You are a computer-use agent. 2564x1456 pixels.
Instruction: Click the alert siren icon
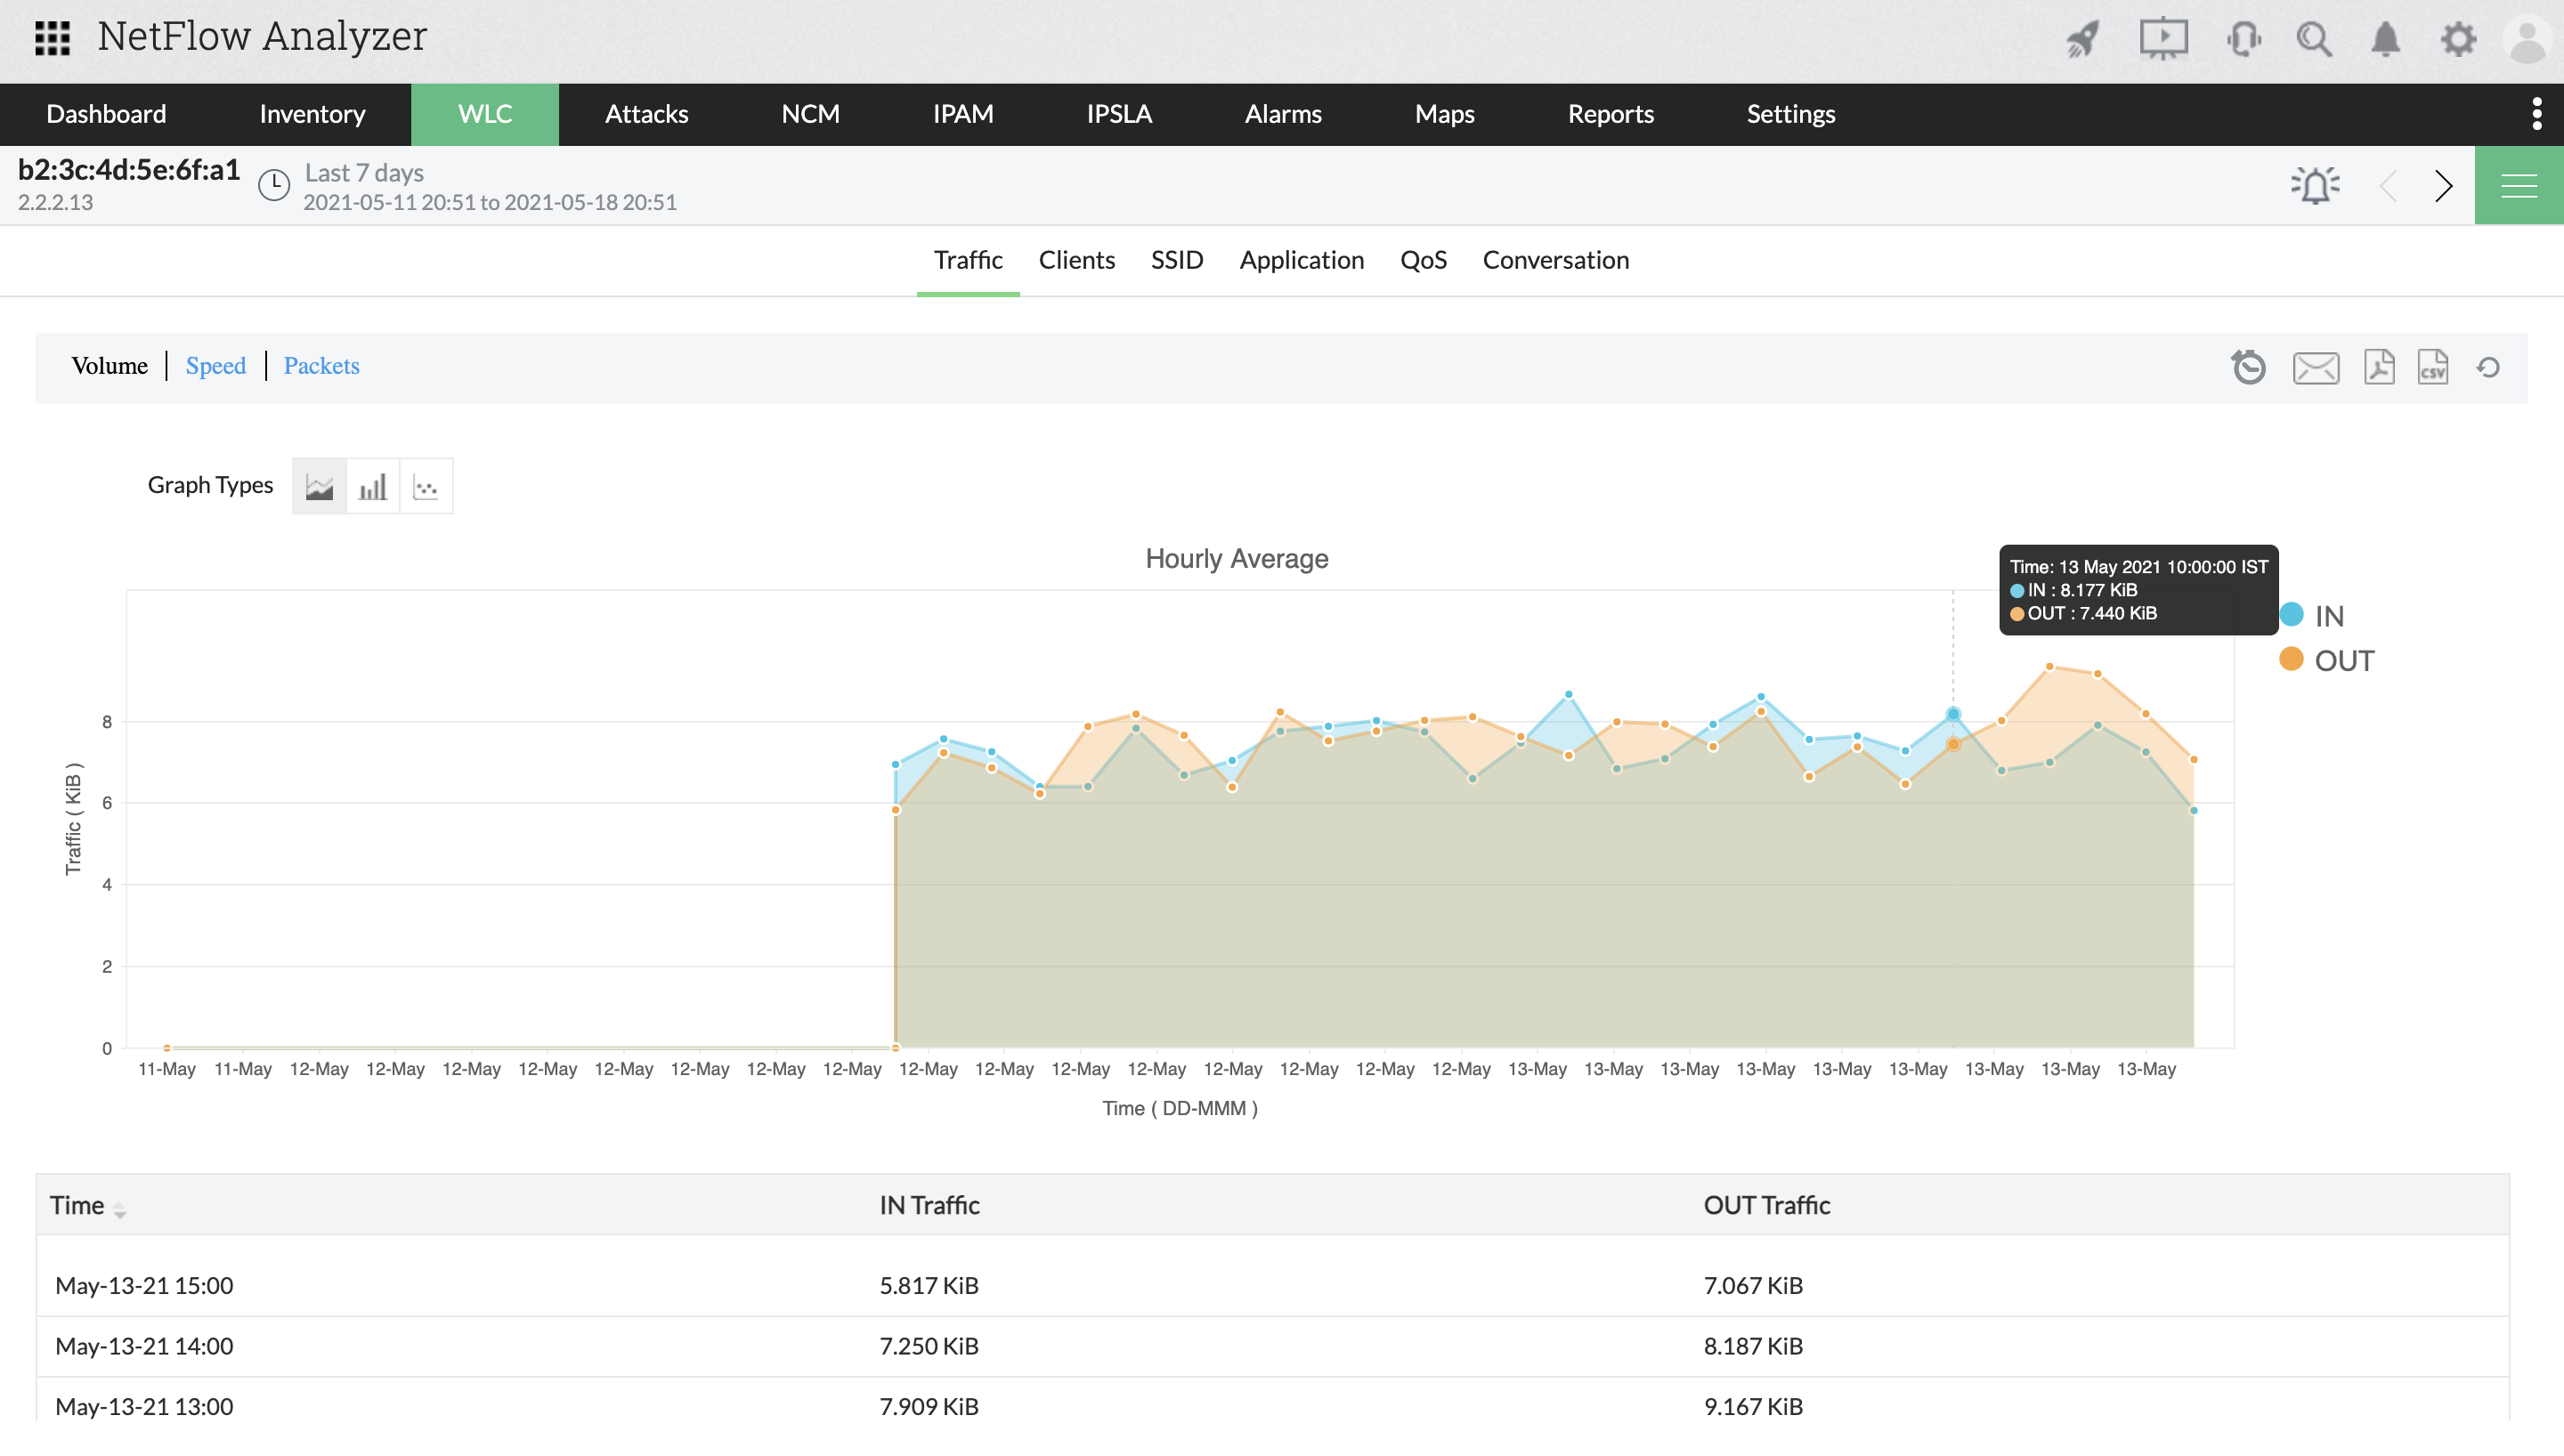(2315, 186)
